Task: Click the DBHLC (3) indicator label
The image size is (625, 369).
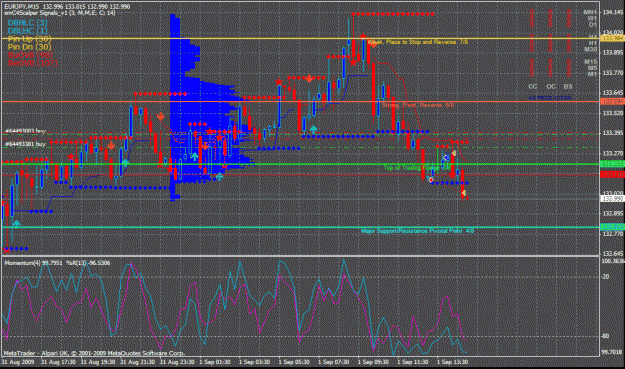Action: click(x=28, y=23)
